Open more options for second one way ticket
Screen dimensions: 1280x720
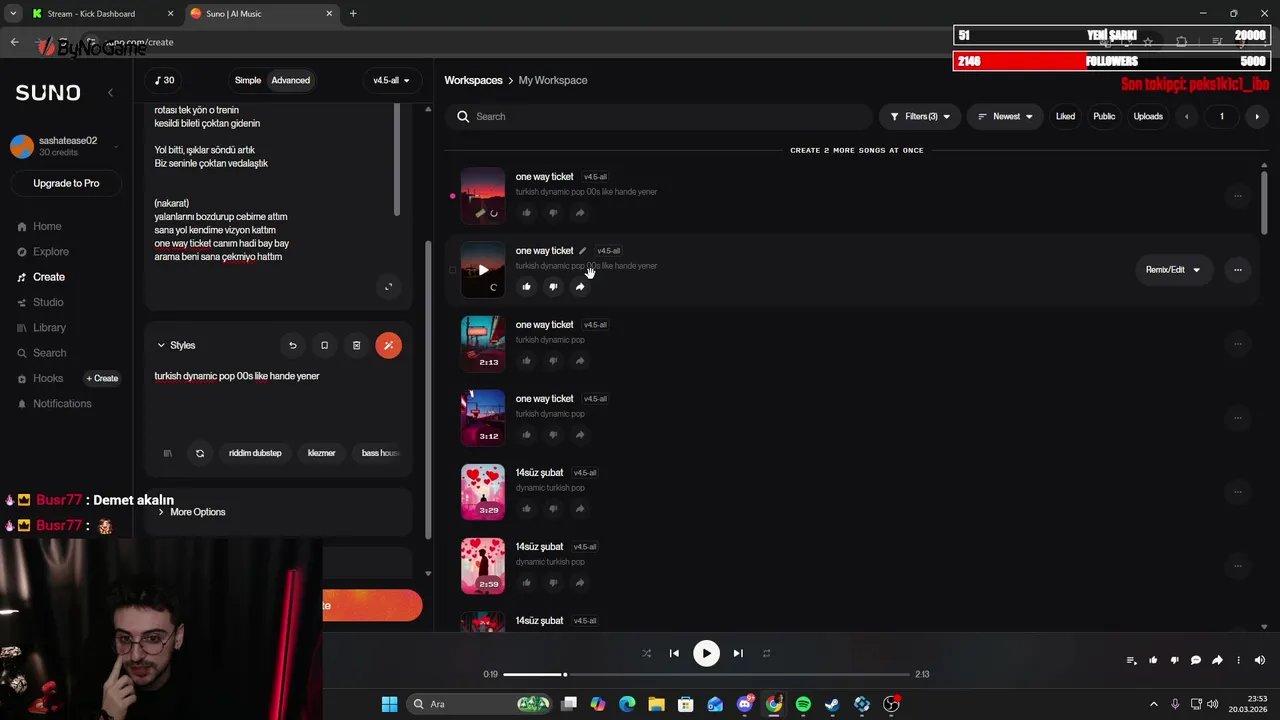[x=1238, y=270]
